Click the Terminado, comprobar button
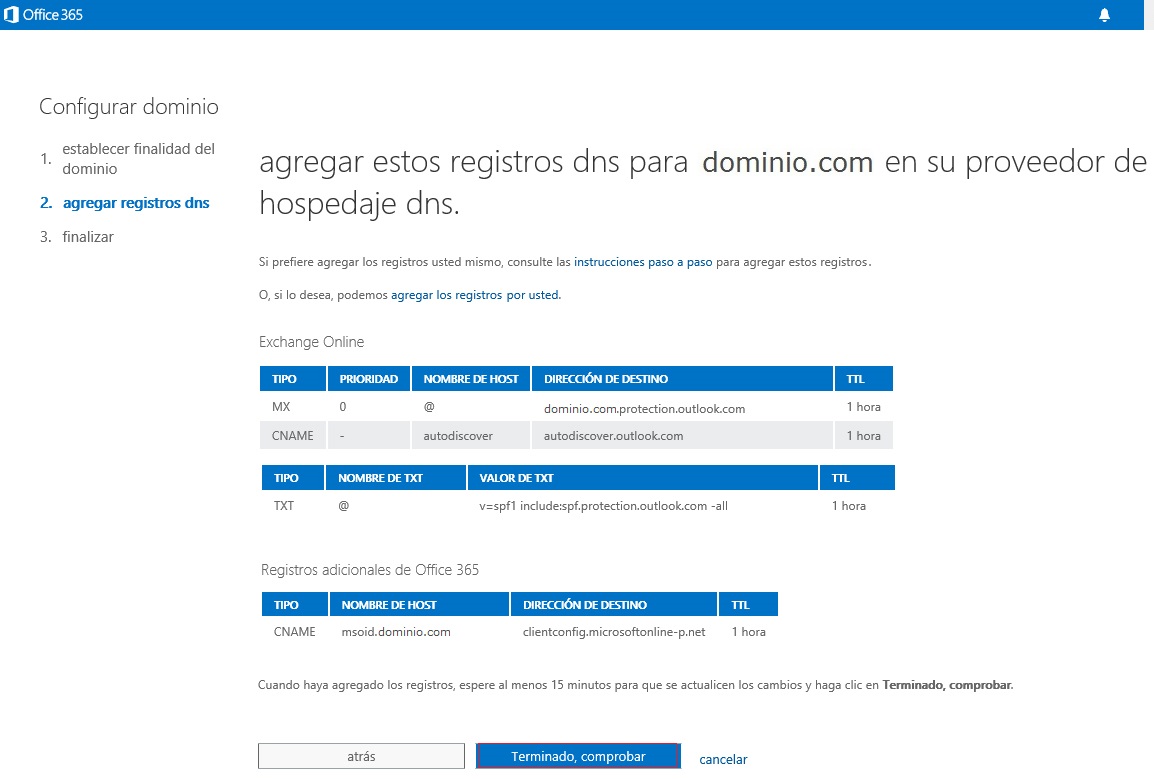This screenshot has width=1154, height=779. tap(578, 756)
